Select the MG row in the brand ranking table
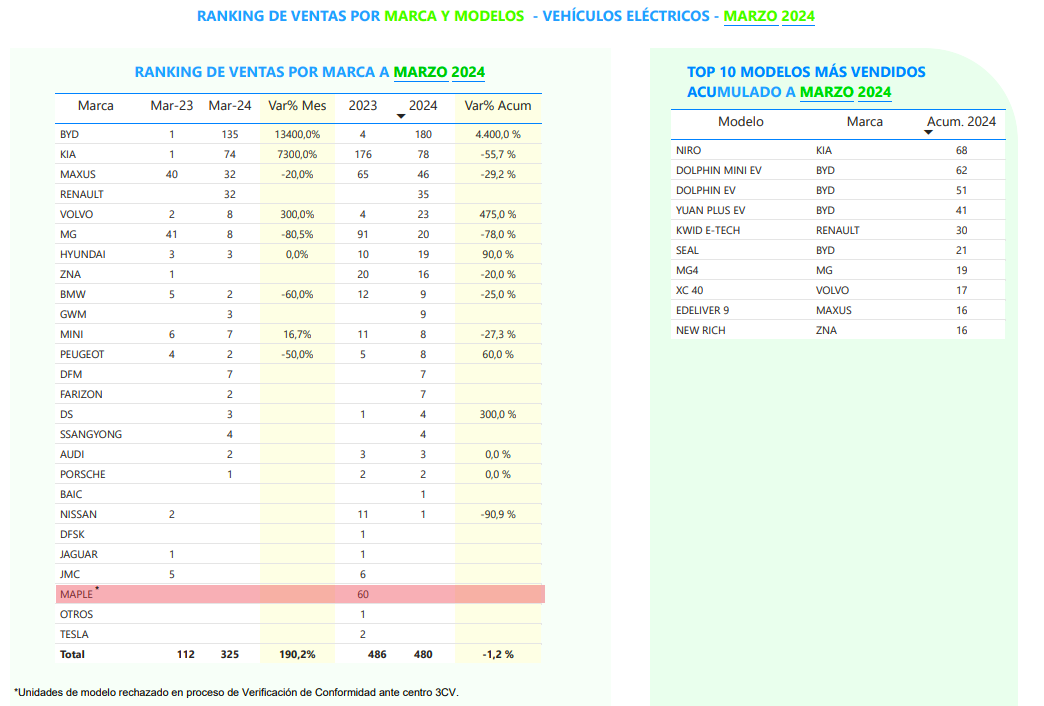1044x706 pixels. pos(298,234)
